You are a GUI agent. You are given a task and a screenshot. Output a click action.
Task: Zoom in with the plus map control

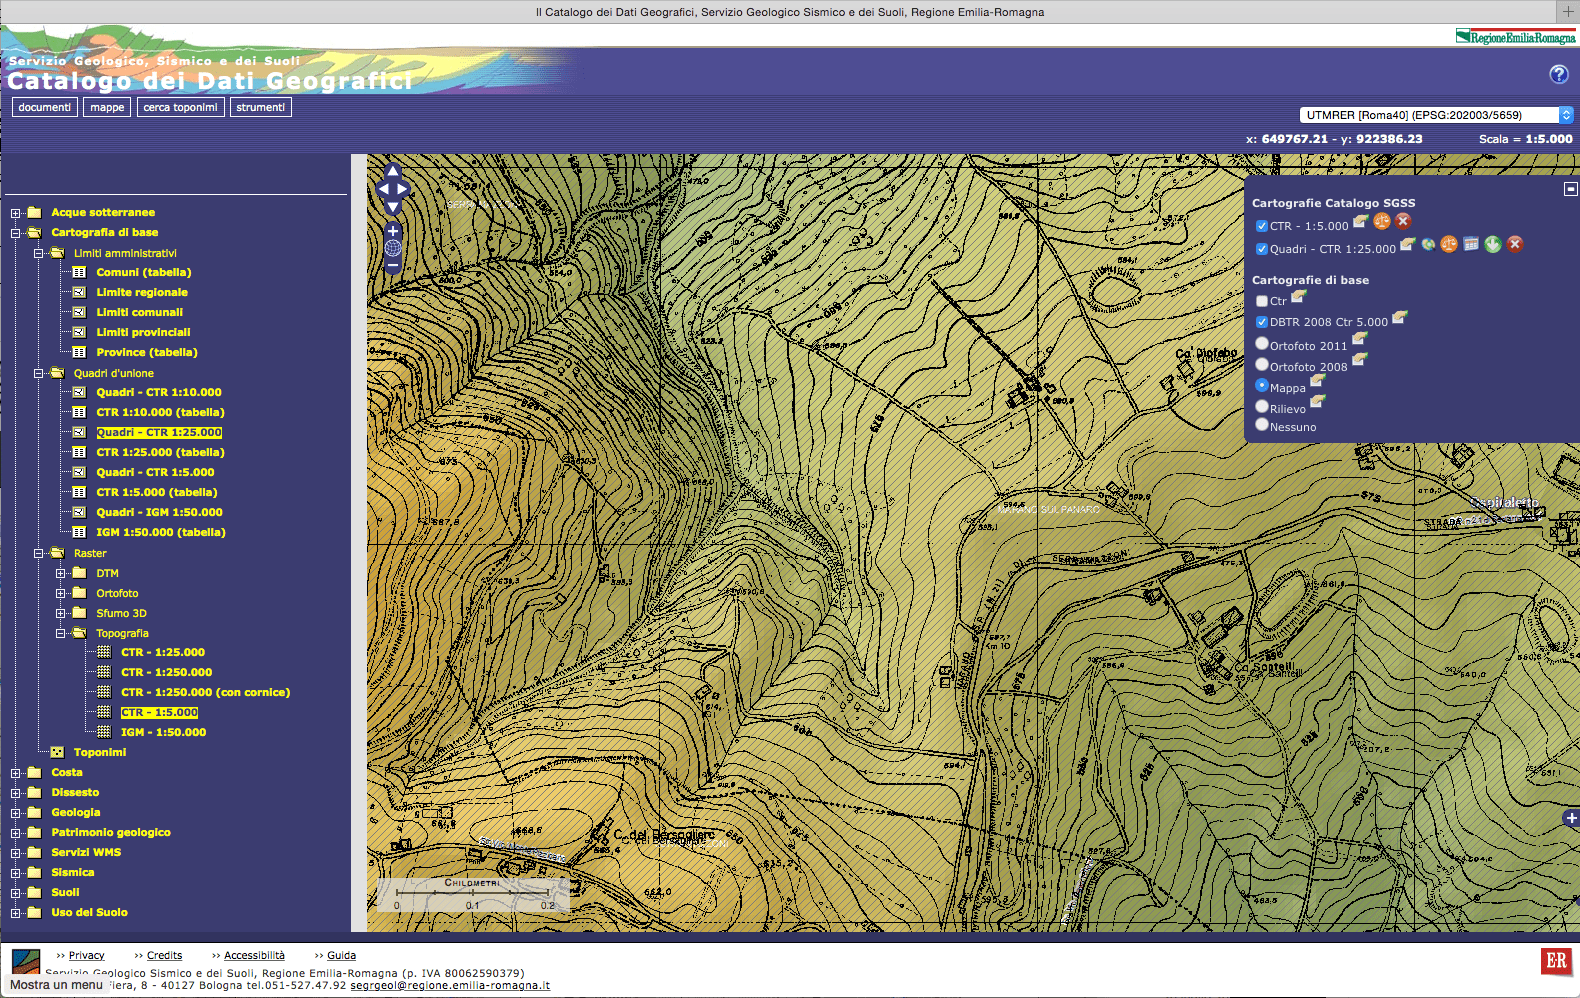393,231
